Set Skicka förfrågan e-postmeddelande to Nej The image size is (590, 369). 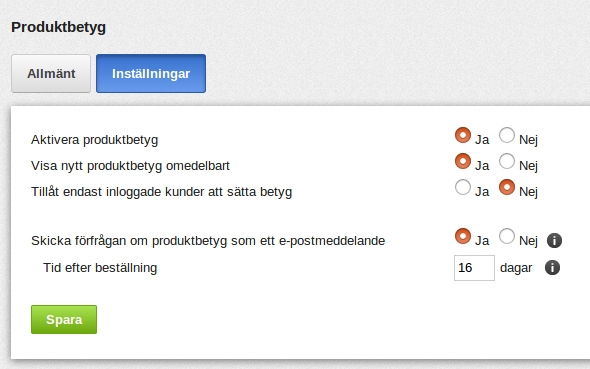tap(507, 236)
